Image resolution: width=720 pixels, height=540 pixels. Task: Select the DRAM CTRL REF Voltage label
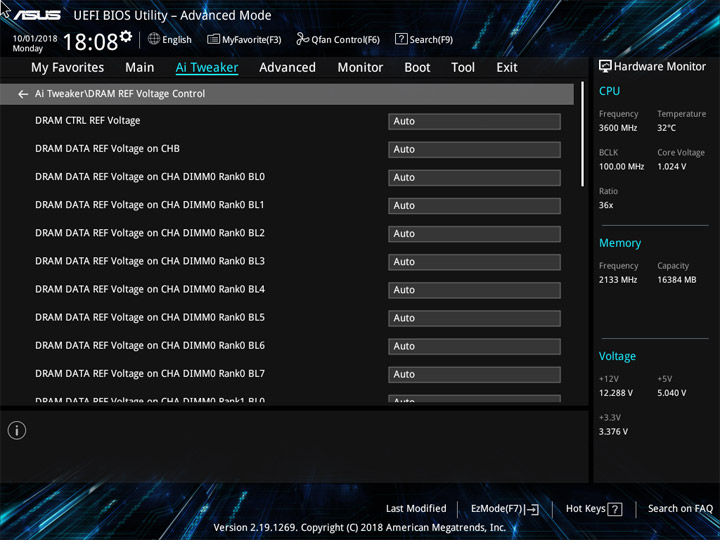click(88, 121)
